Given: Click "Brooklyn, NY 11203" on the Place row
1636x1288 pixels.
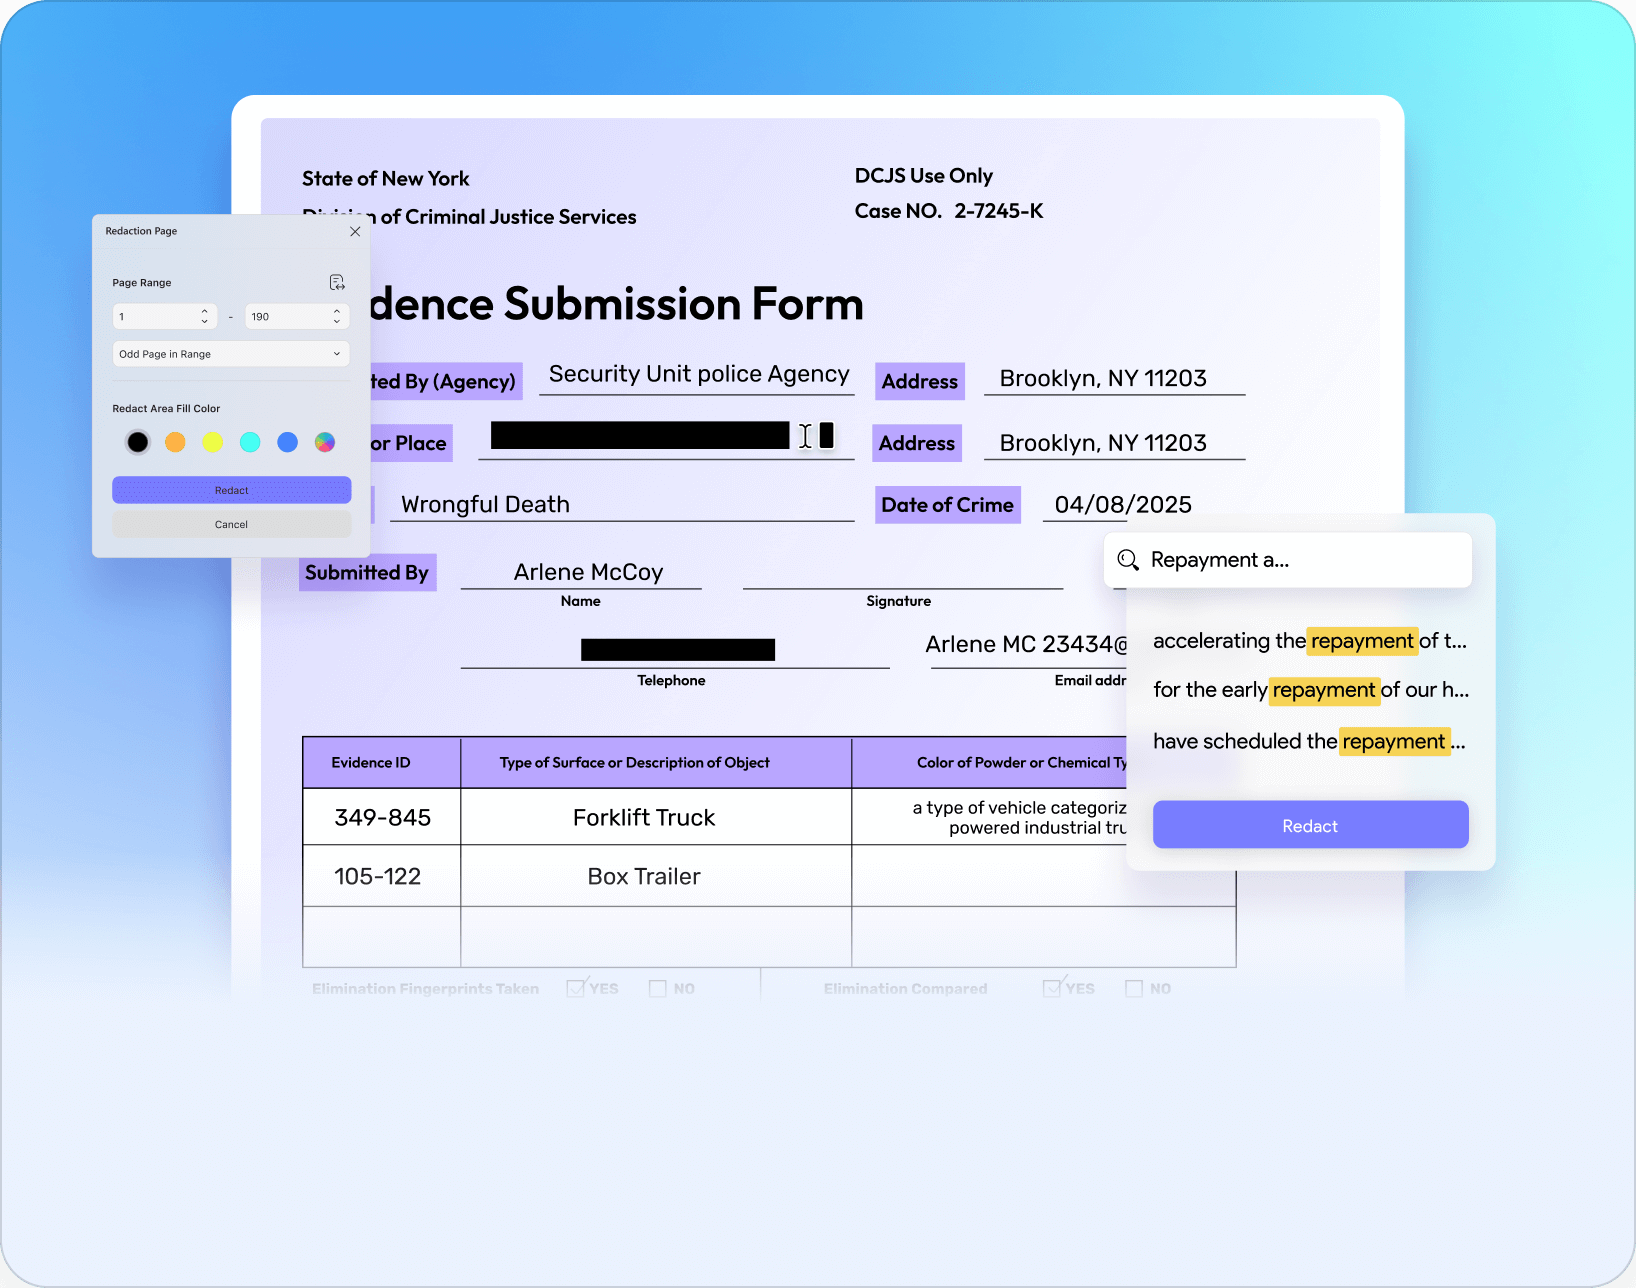Looking at the screenshot, I should (x=1103, y=443).
